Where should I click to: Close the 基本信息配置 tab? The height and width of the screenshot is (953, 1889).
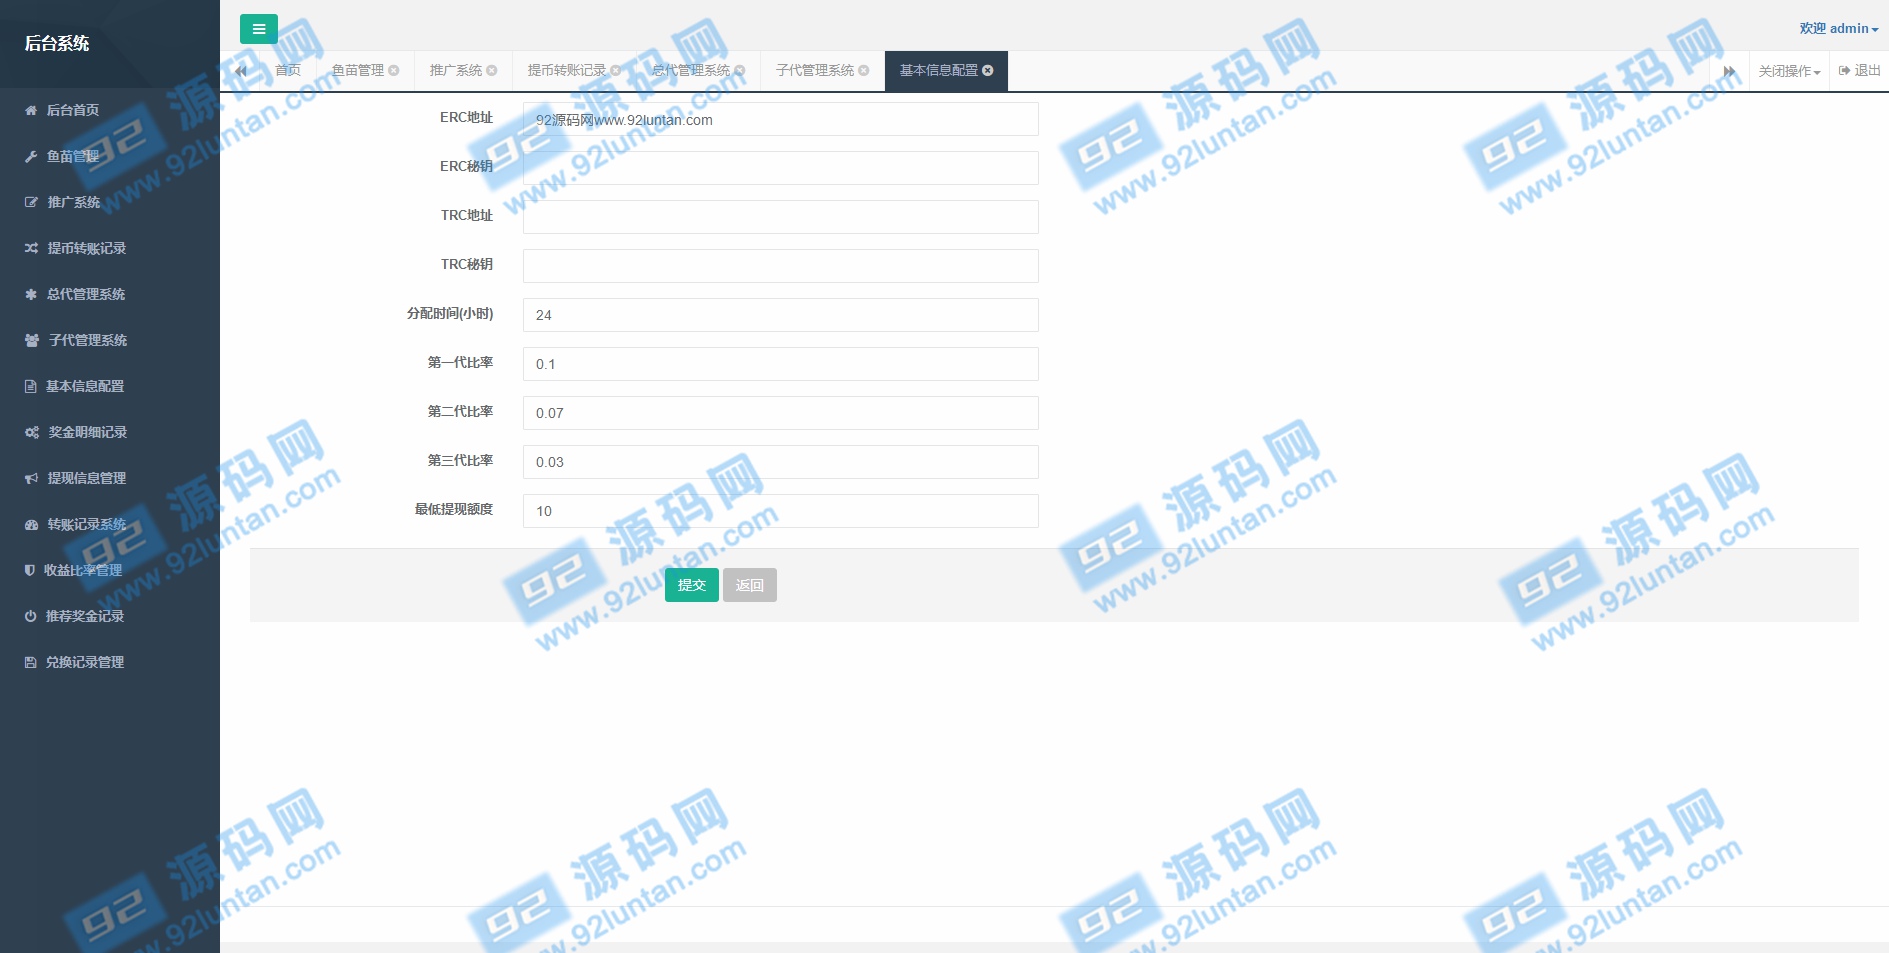pyautogui.click(x=988, y=70)
